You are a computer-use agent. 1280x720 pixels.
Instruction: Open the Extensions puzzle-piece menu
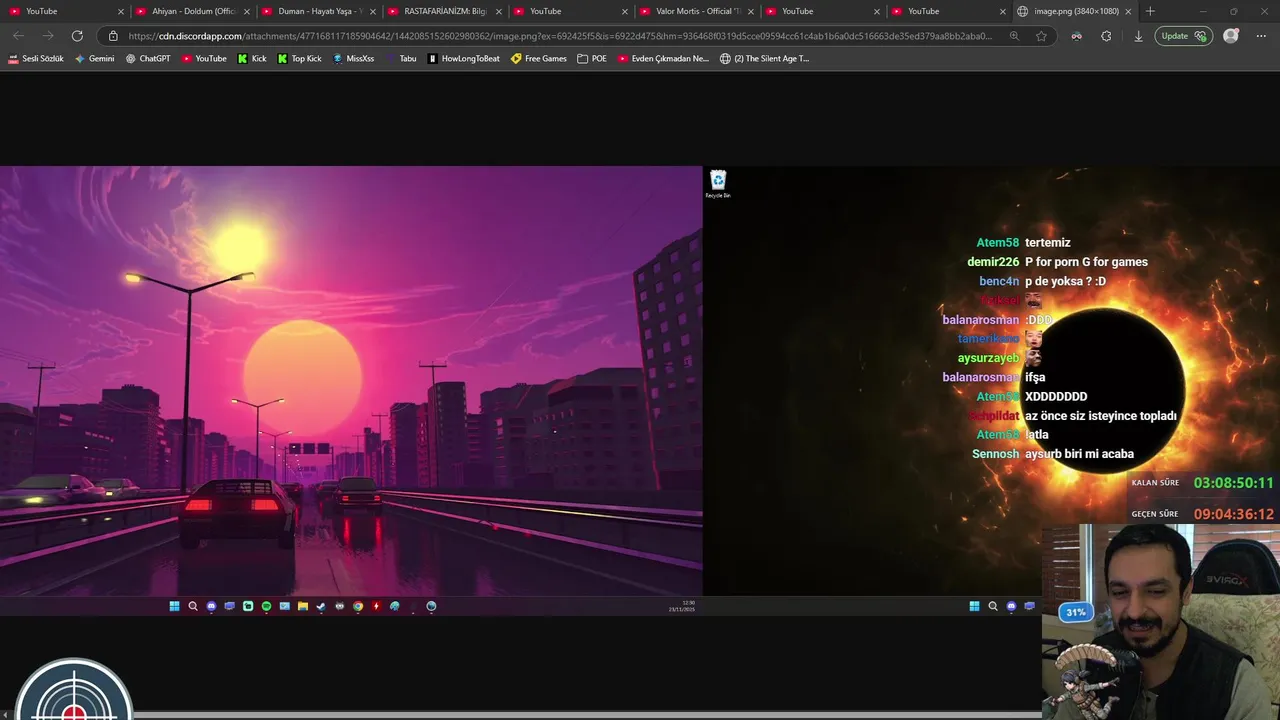pos(1106,36)
